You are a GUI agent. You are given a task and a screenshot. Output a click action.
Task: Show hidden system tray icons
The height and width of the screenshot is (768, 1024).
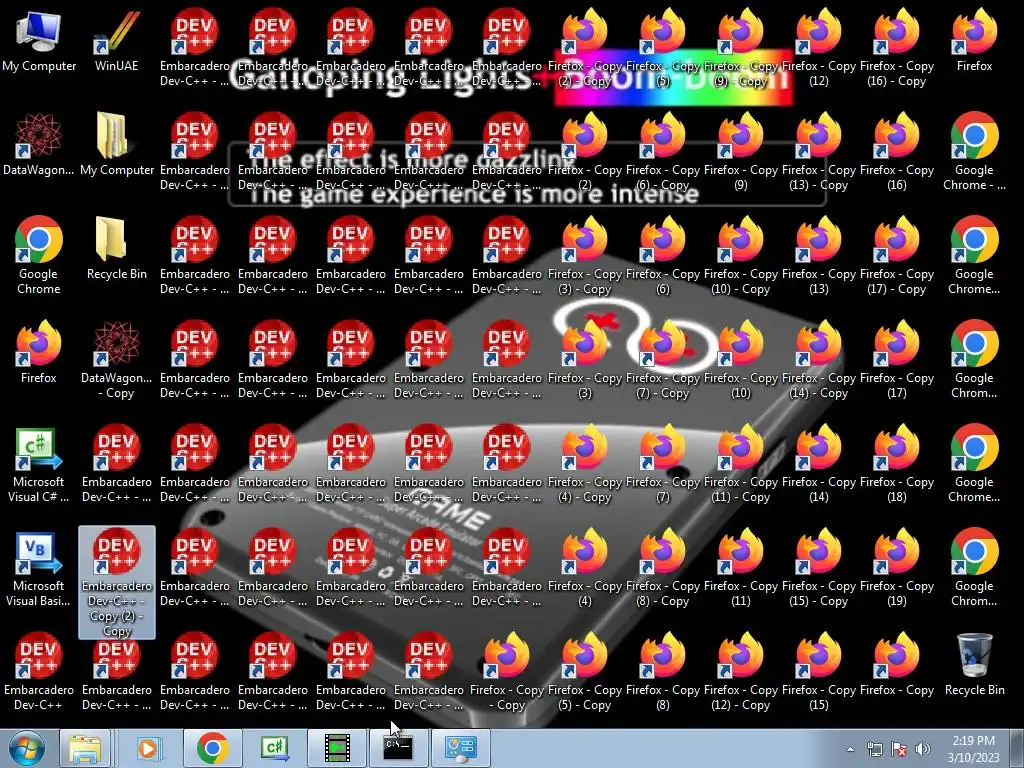[850, 749]
